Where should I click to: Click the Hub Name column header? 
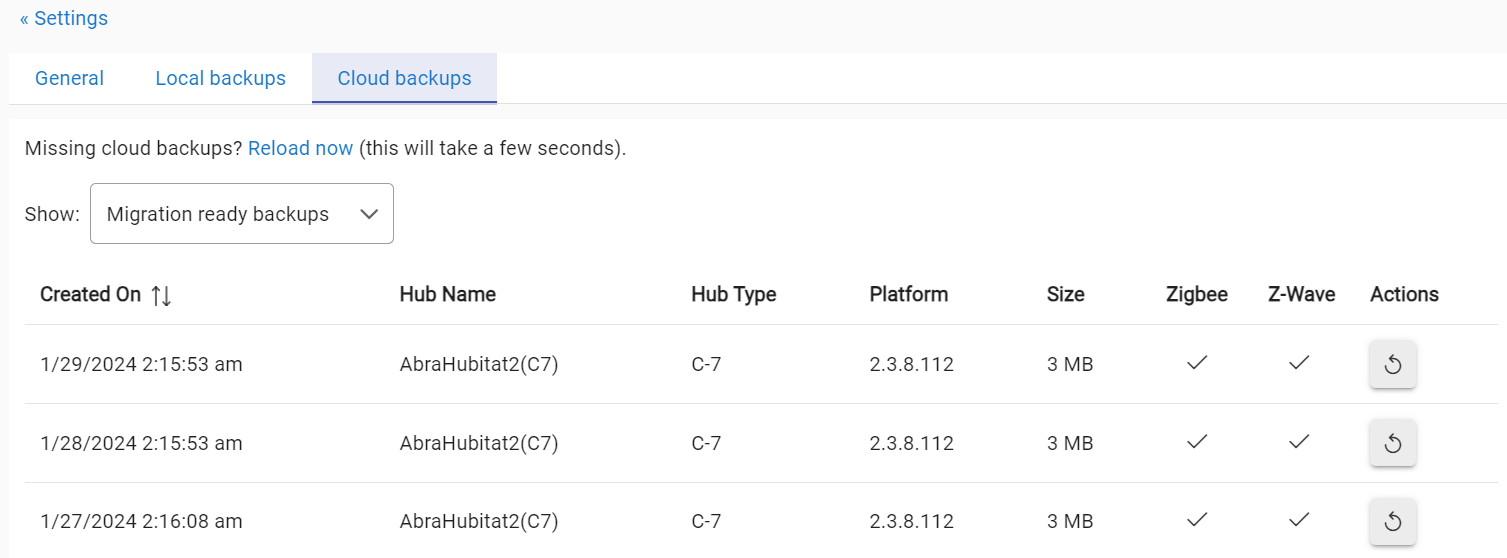(x=447, y=294)
